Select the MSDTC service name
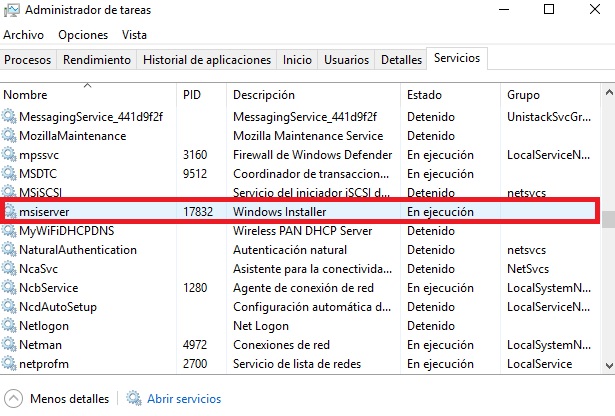This screenshot has height=416, width=615. click(x=38, y=173)
